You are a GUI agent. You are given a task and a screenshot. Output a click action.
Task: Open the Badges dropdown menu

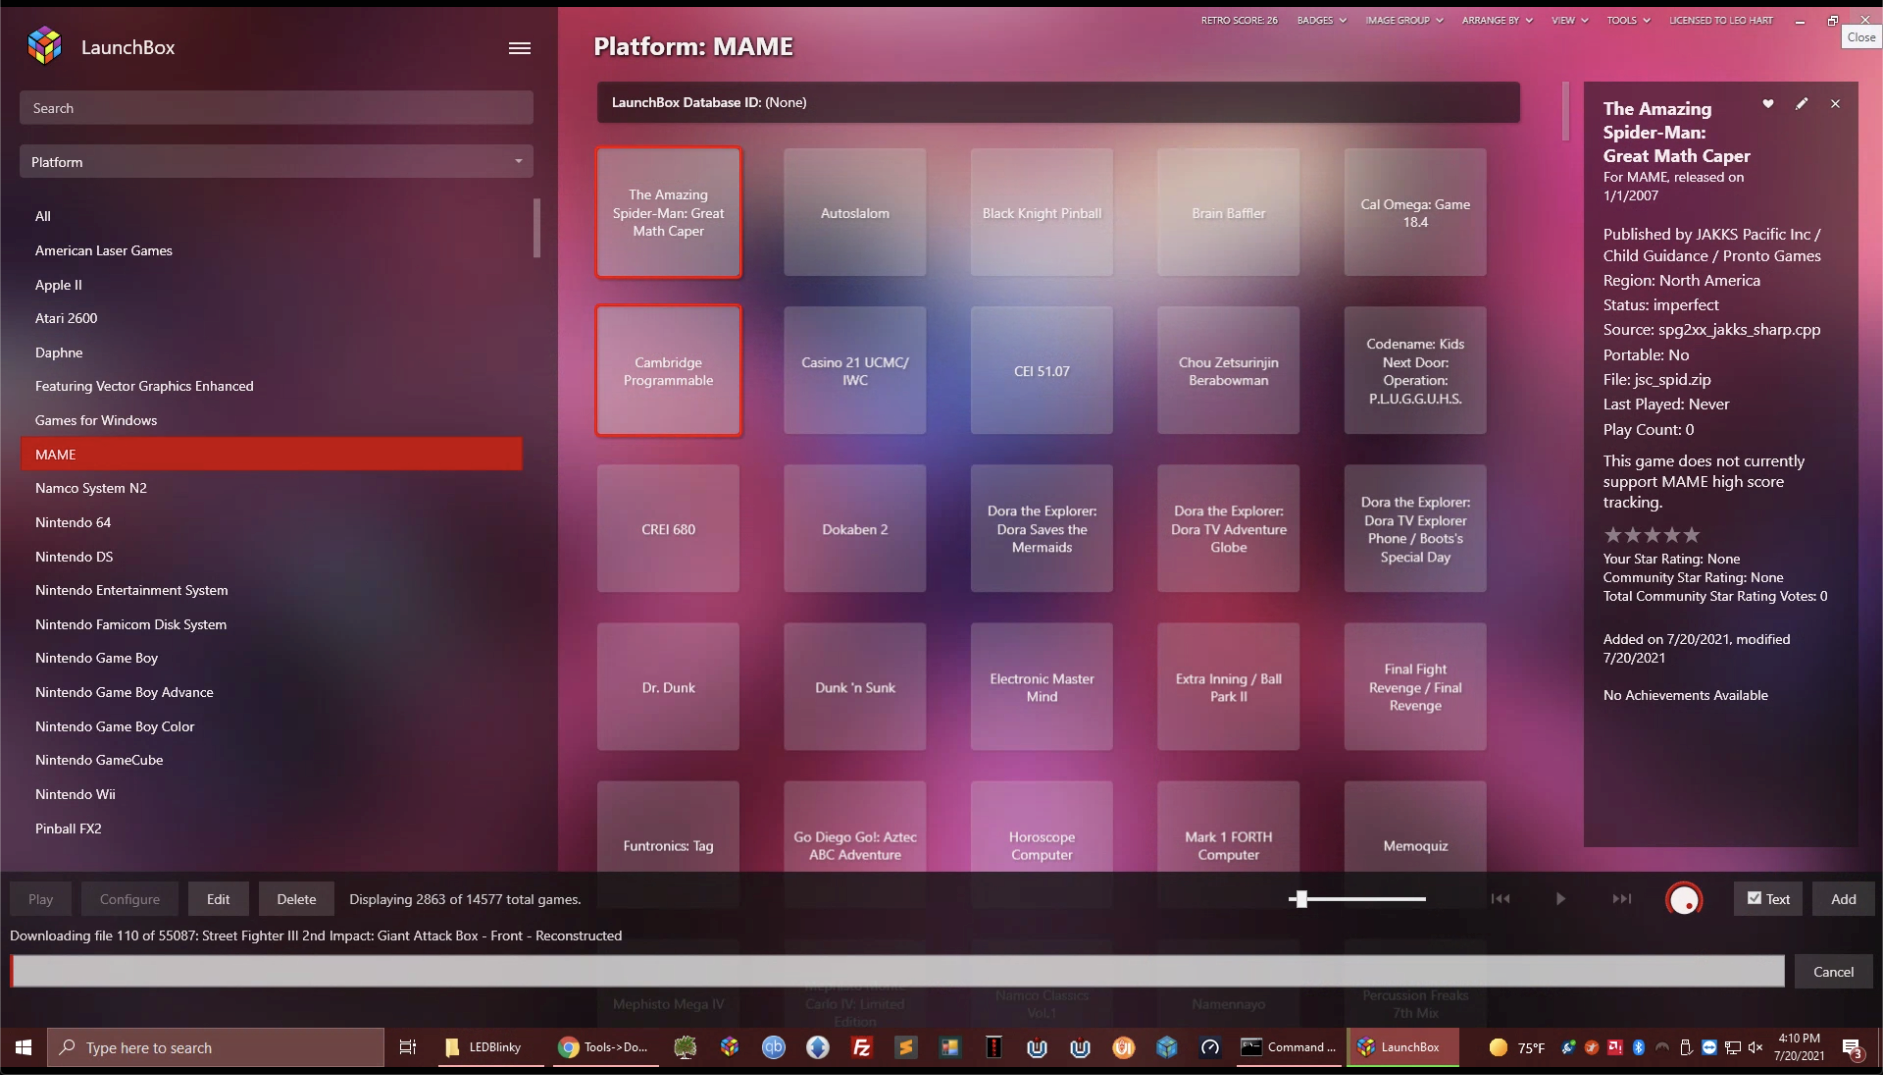pyautogui.click(x=1321, y=20)
